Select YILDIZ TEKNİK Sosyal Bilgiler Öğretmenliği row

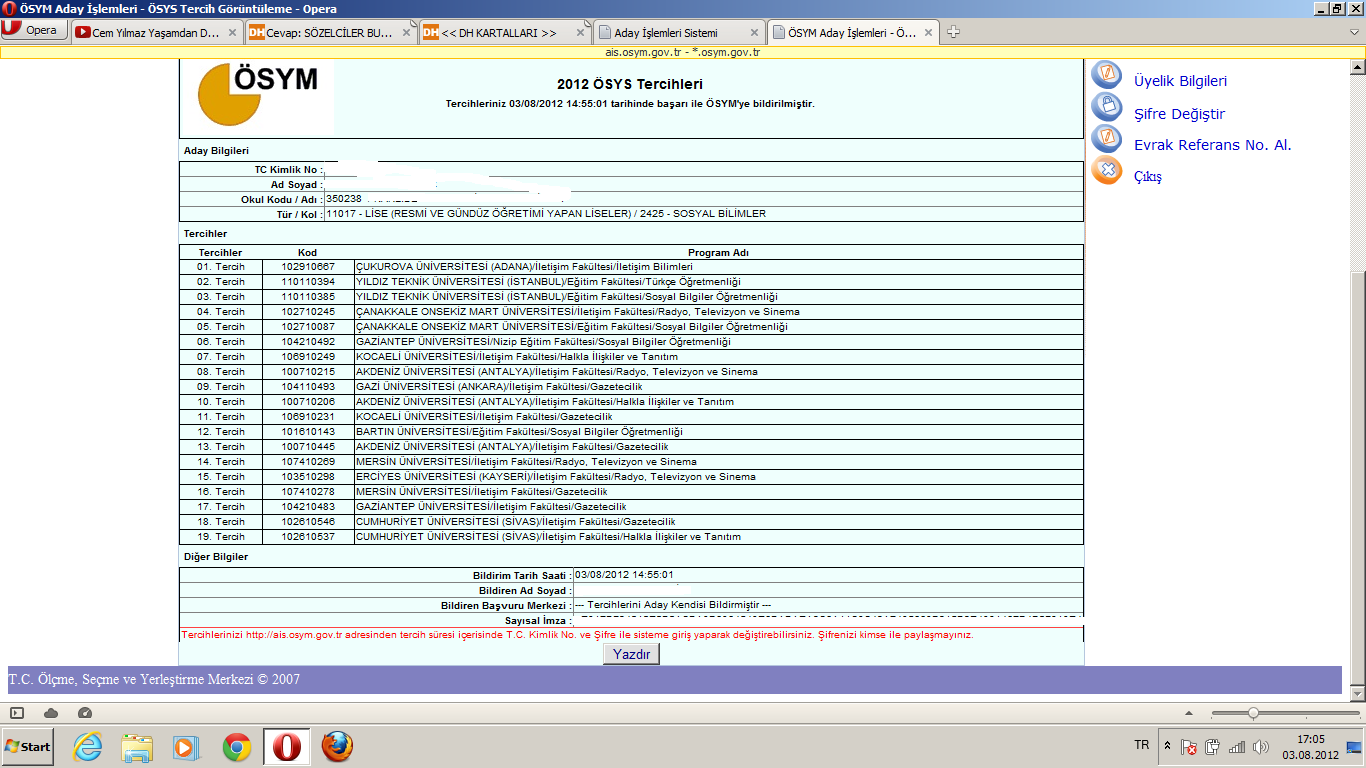point(631,297)
